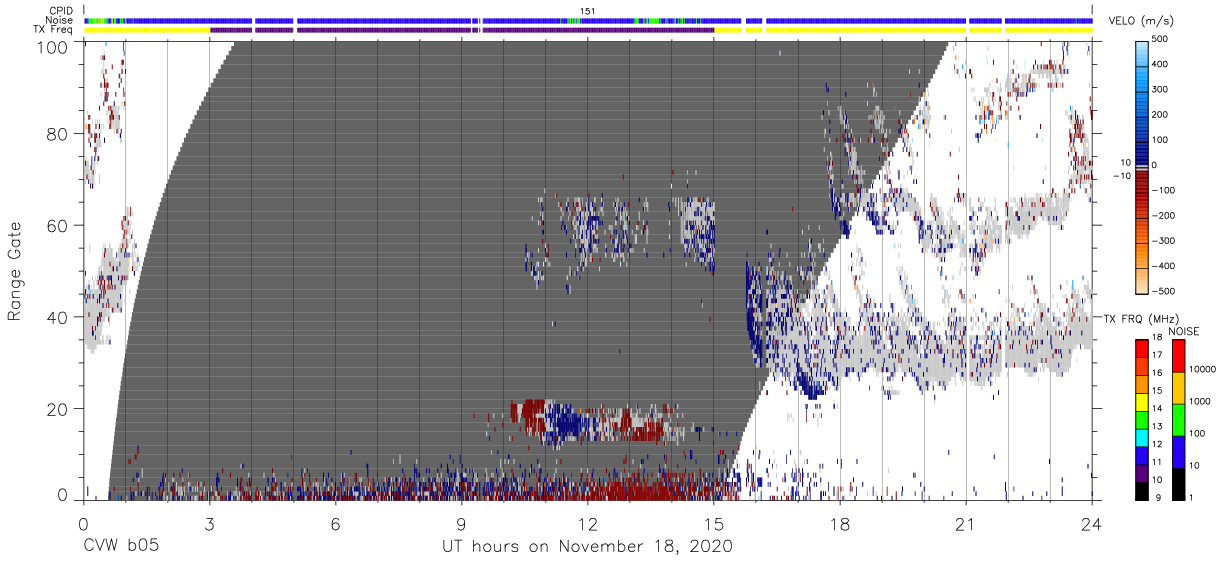Click the yellow TX Freq bar segment before 3 UT
1228x567 pixels.
[147, 30]
